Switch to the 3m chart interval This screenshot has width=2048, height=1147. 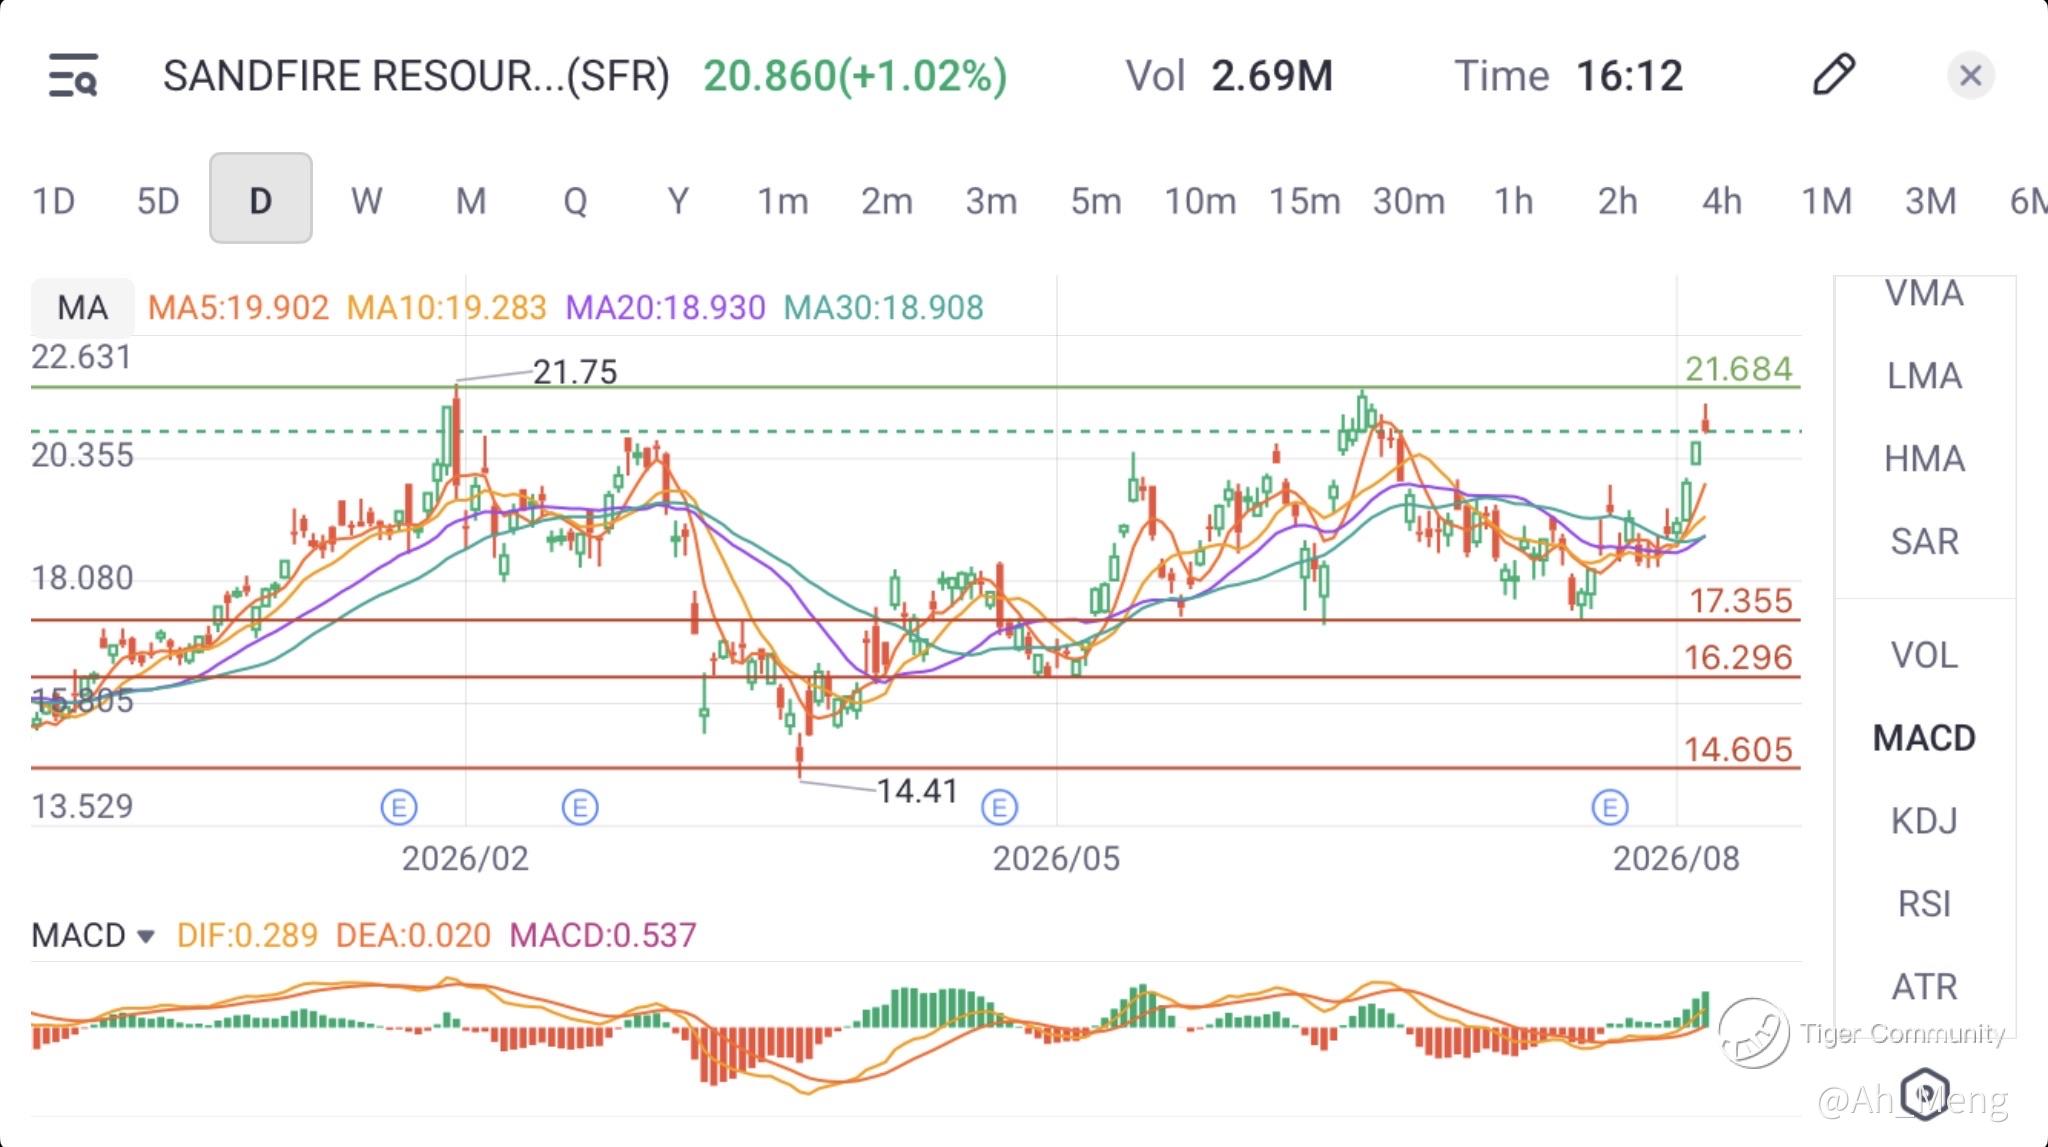coord(991,201)
